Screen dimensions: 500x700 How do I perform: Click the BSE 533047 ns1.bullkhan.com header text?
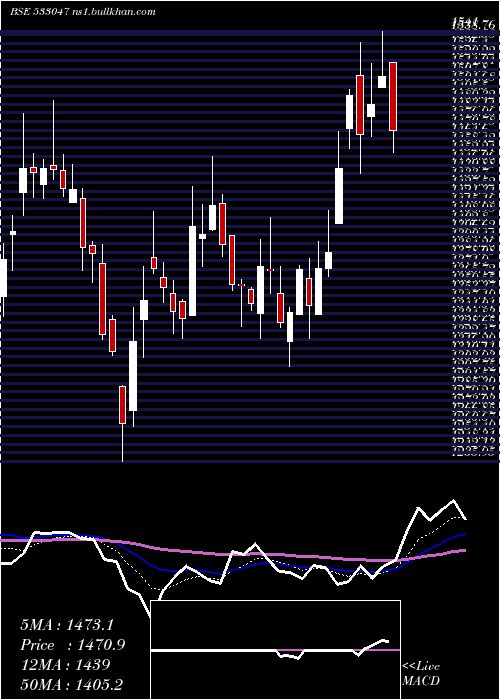[83, 12]
